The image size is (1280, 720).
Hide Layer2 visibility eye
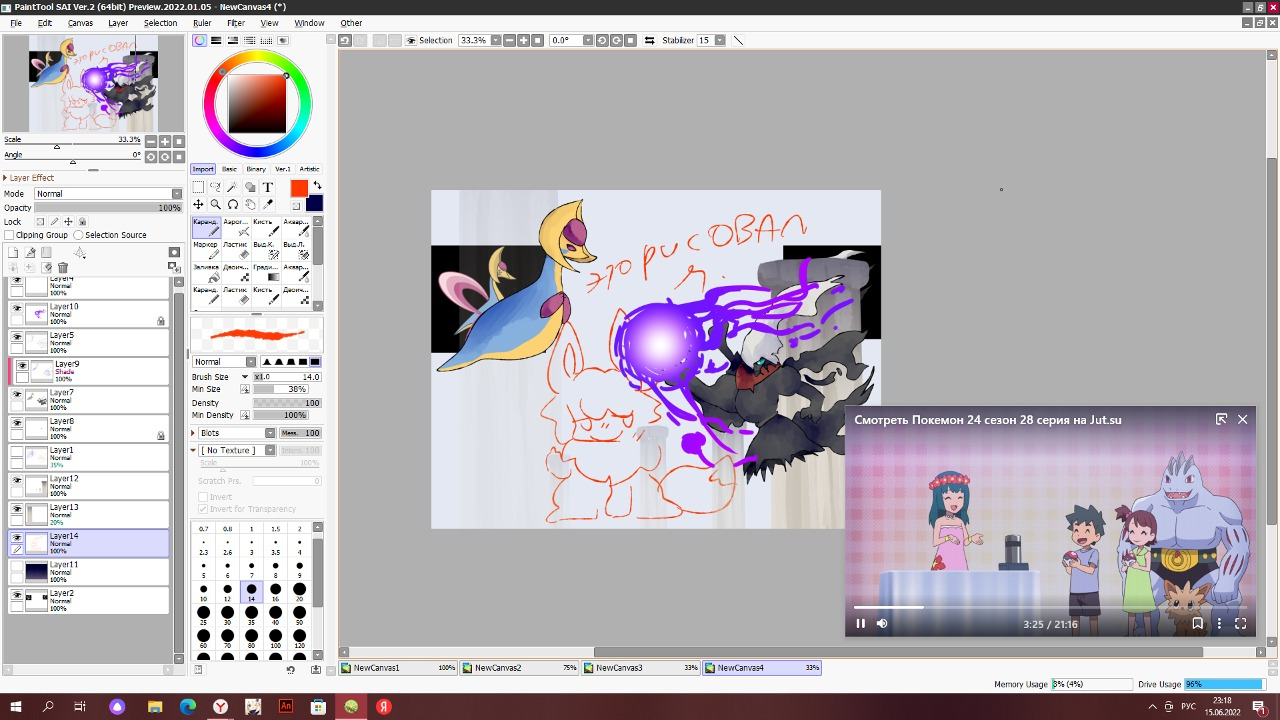[16, 596]
